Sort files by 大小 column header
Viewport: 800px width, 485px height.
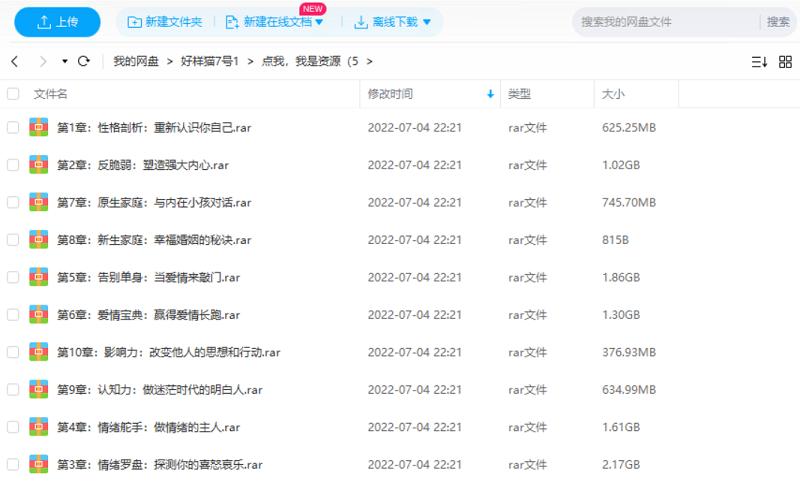click(613, 94)
